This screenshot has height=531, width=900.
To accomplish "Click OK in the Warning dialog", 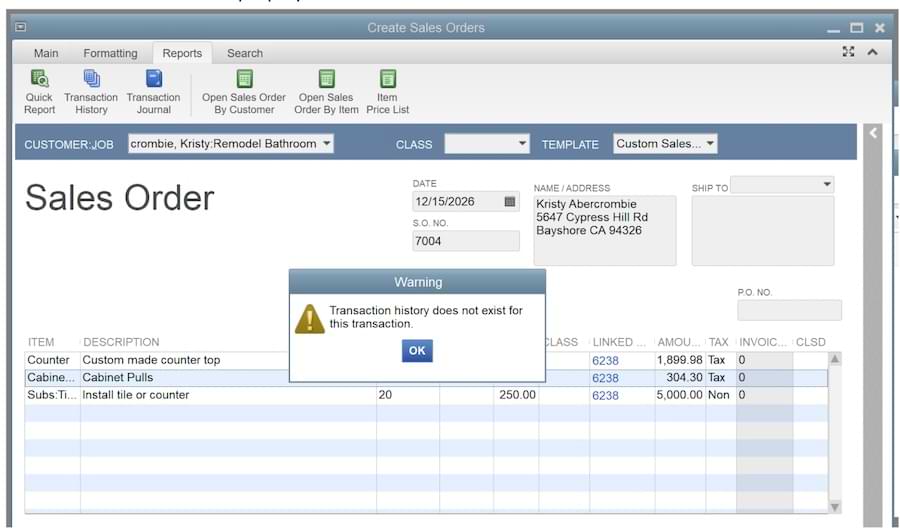I will [417, 351].
